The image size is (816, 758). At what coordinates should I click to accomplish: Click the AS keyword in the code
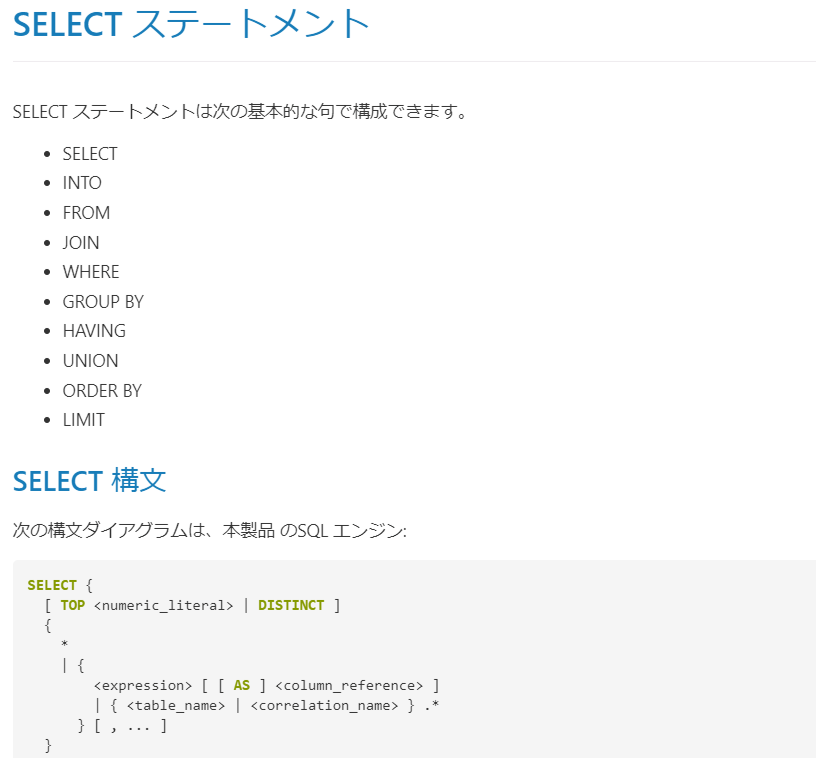pos(242,685)
